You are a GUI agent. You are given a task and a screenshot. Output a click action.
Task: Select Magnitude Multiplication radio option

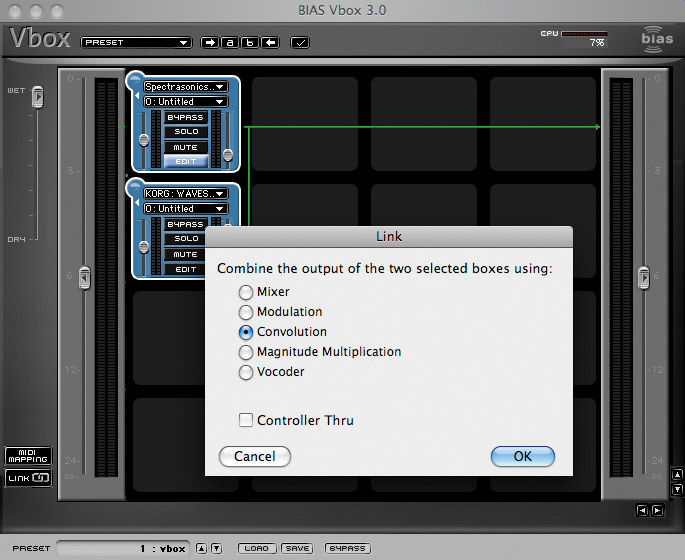pyautogui.click(x=246, y=352)
